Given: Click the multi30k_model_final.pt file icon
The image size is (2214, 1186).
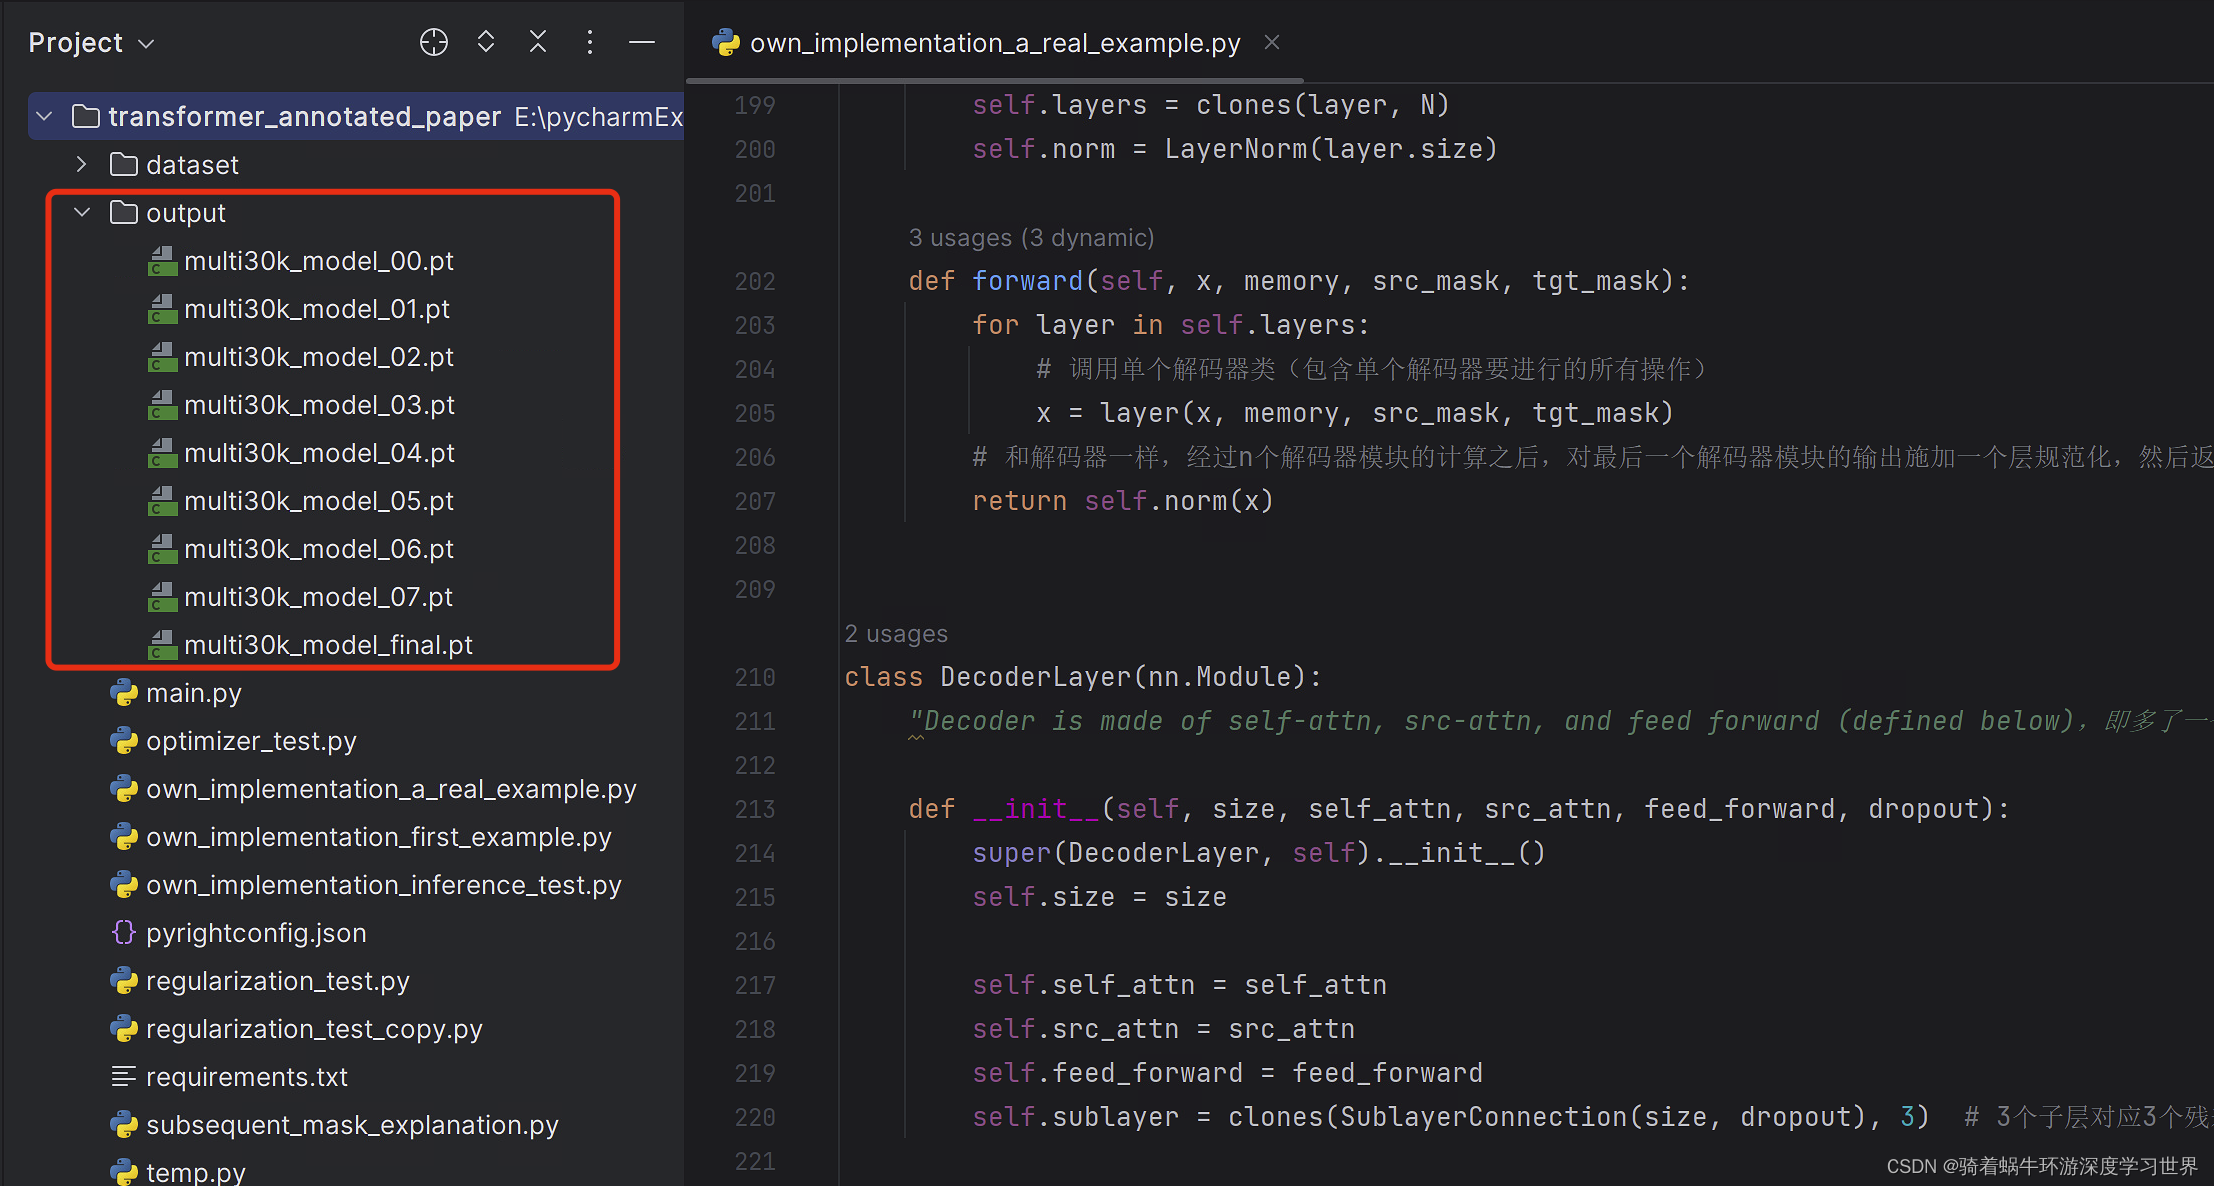Looking at the screenshot, I should coord(162,645).
